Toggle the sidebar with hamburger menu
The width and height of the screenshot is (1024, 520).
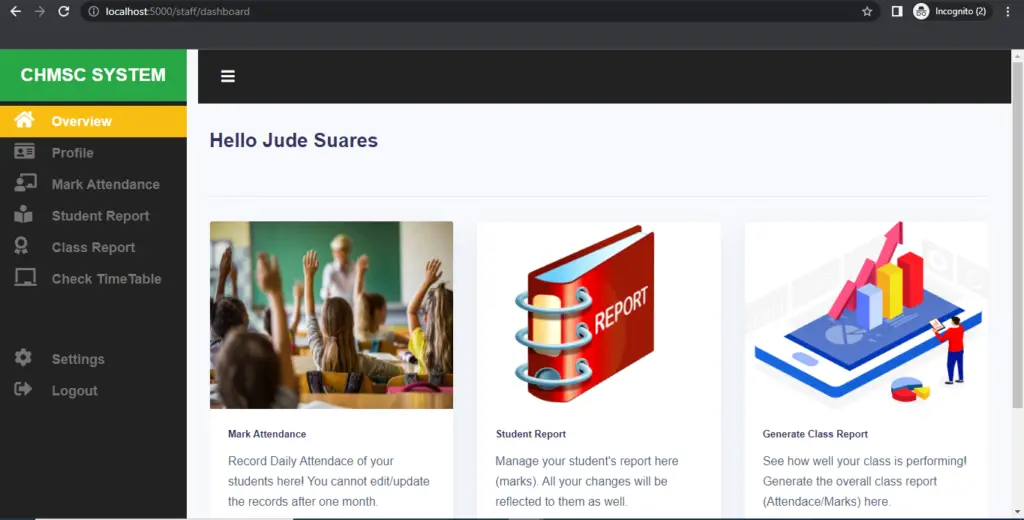(x=228, y=76)
